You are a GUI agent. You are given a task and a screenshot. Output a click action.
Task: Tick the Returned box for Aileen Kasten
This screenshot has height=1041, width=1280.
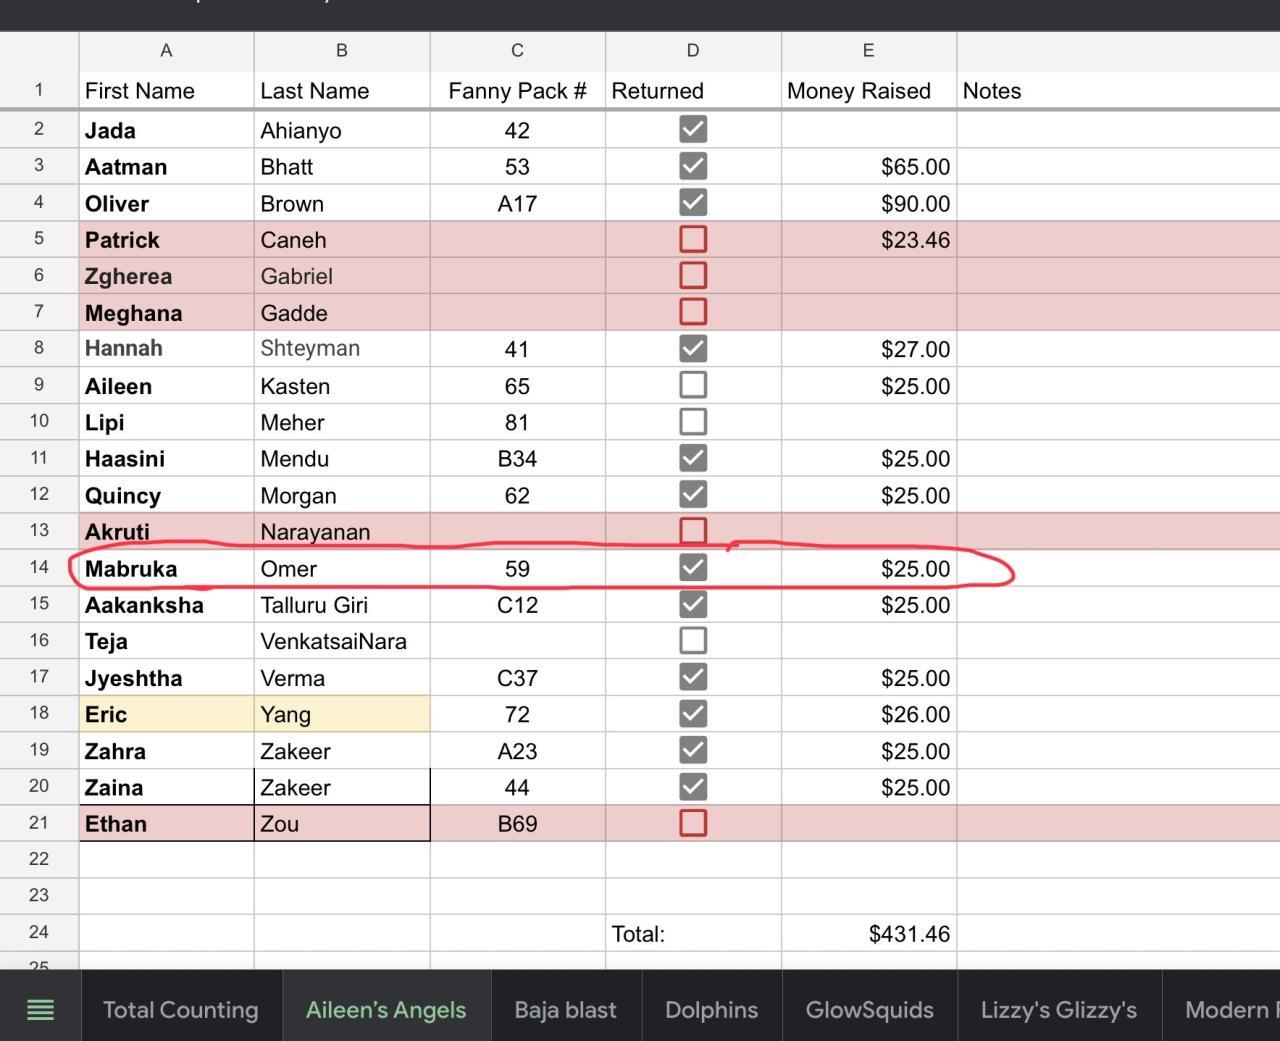693,385
